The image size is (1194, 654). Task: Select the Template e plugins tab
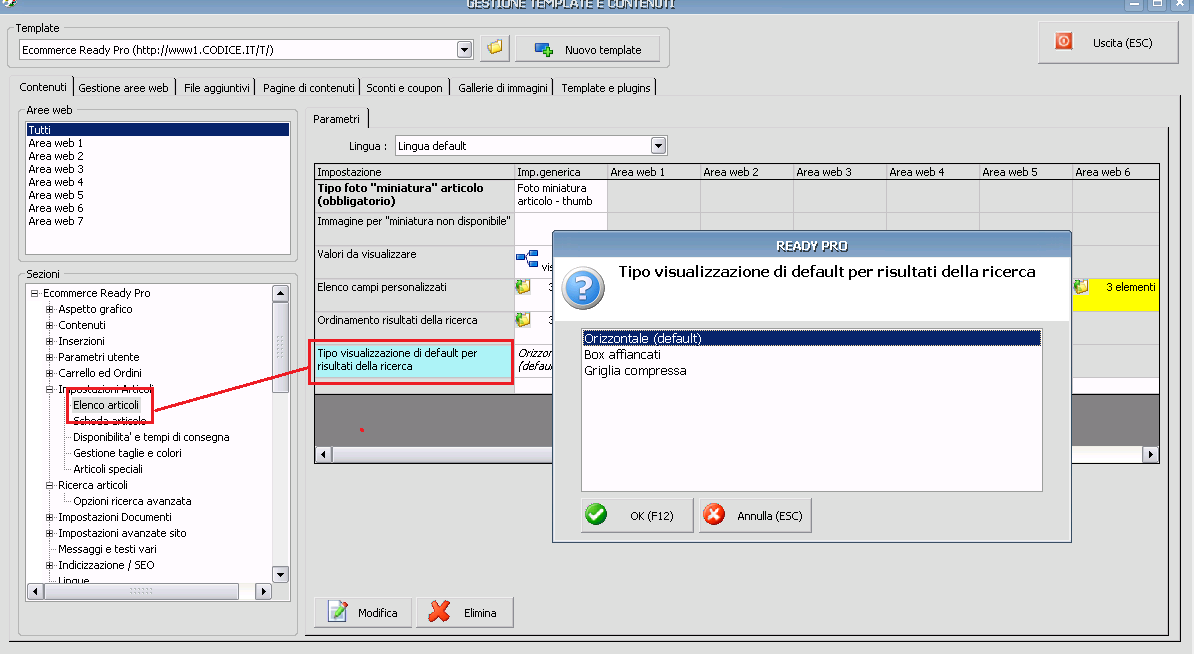tap(606, 88)
